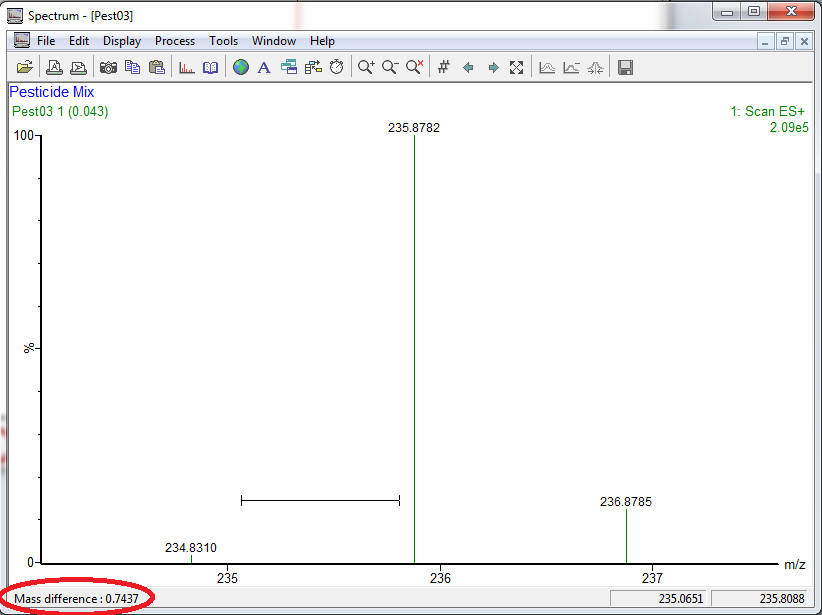Click the print portrait icon
This screenshot has height=615, width=822.
54,68
